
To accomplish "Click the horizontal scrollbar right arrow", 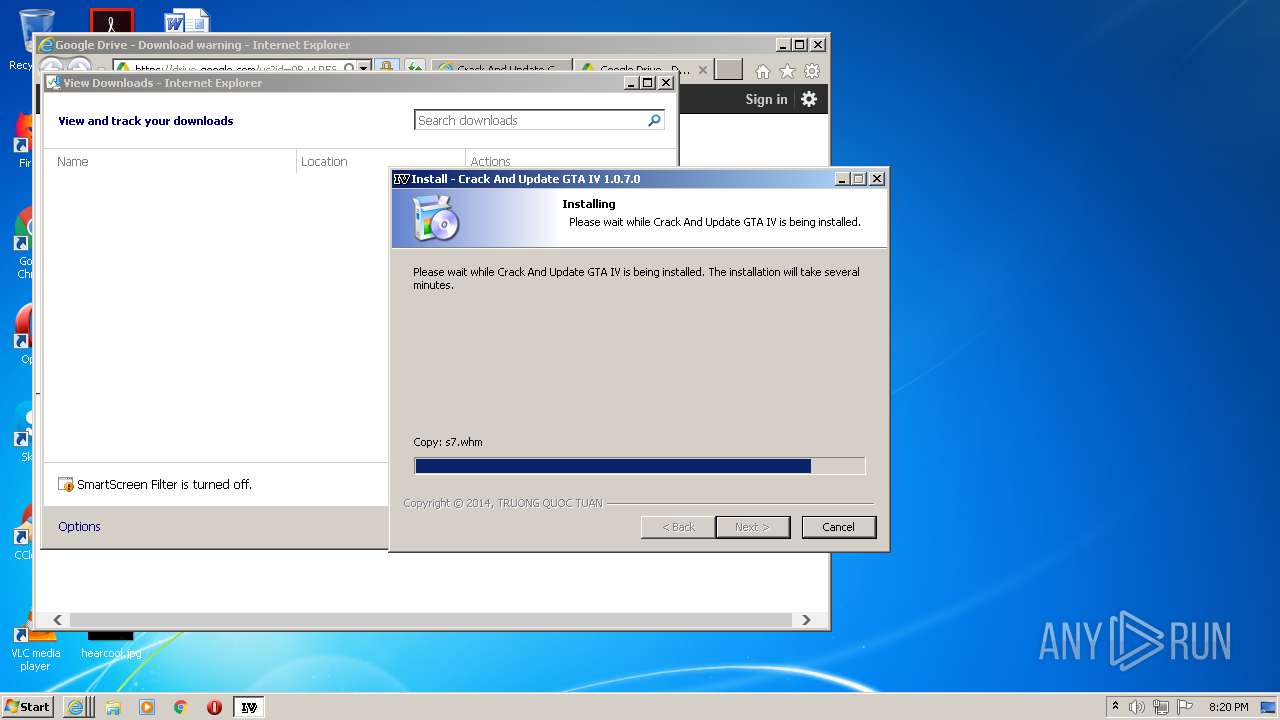I will (806, 620).
